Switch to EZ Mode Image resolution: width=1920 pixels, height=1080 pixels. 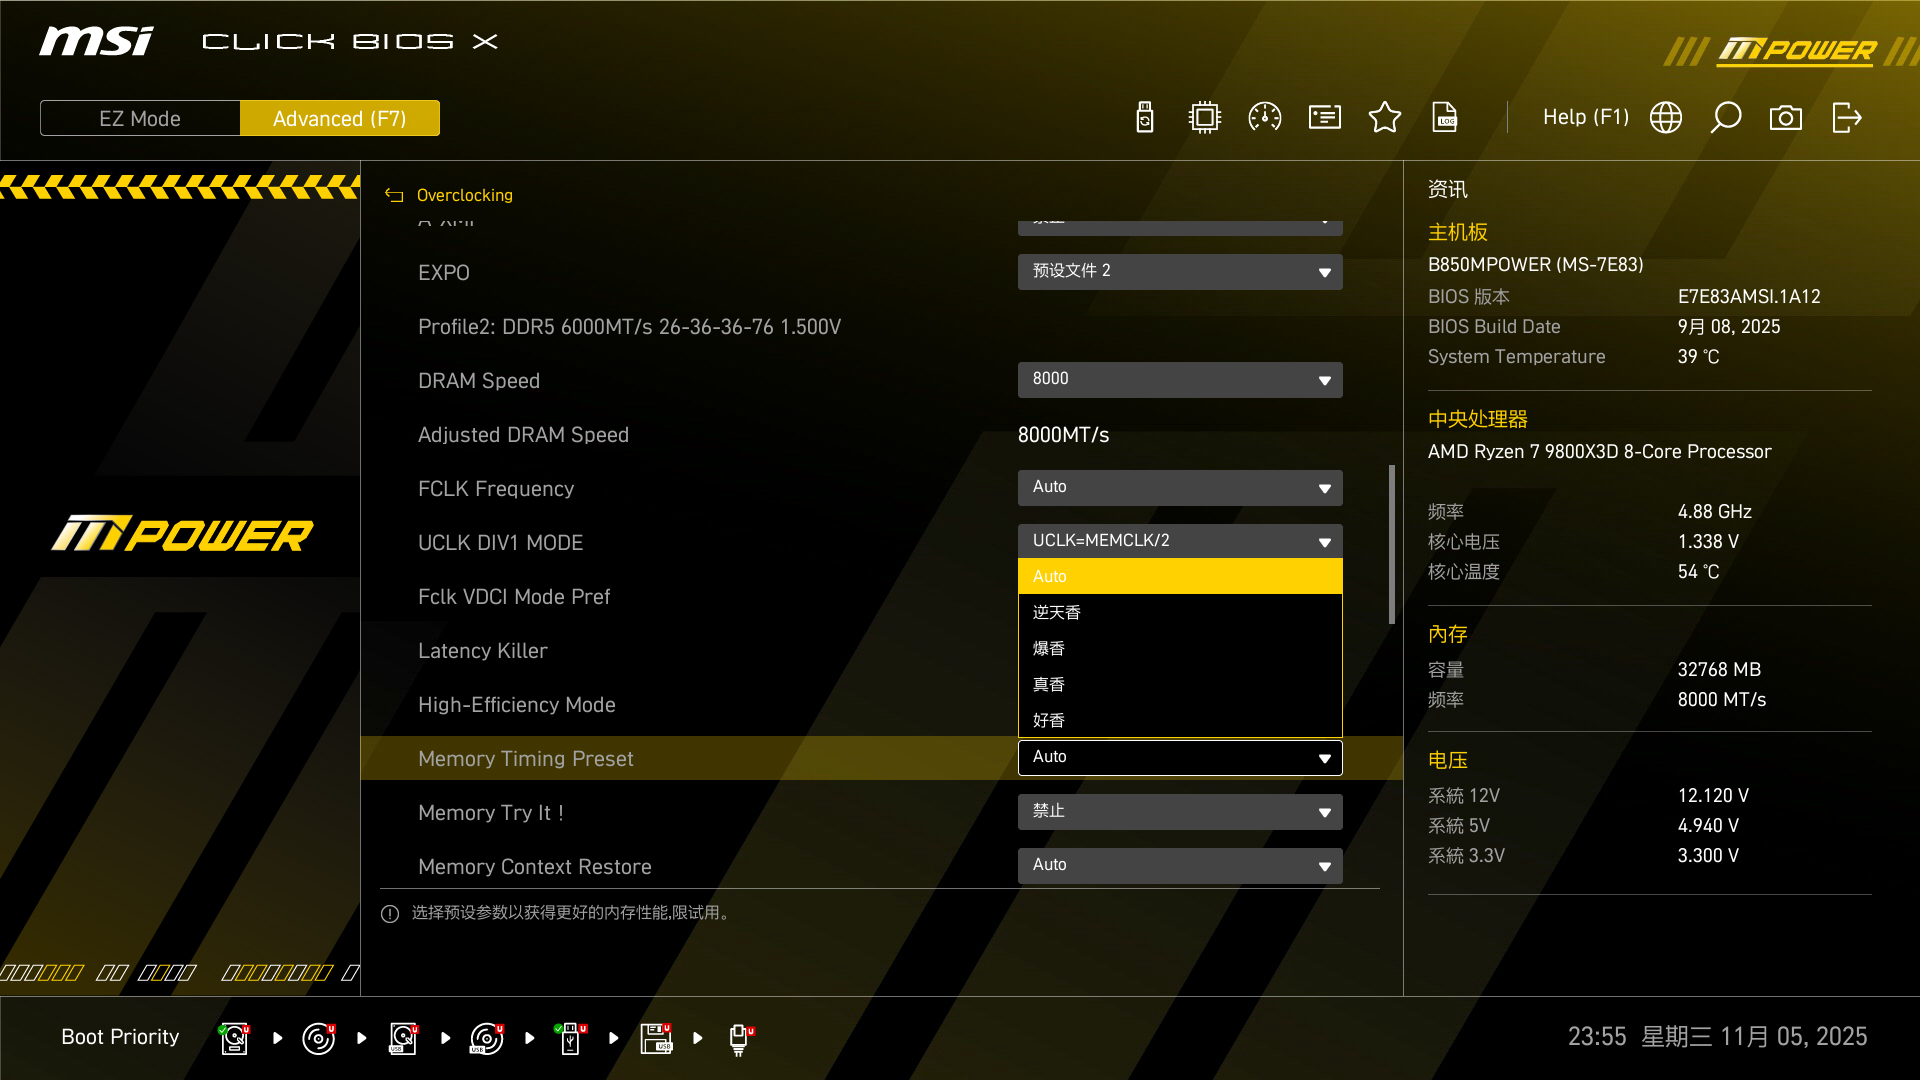coord(139,118)
